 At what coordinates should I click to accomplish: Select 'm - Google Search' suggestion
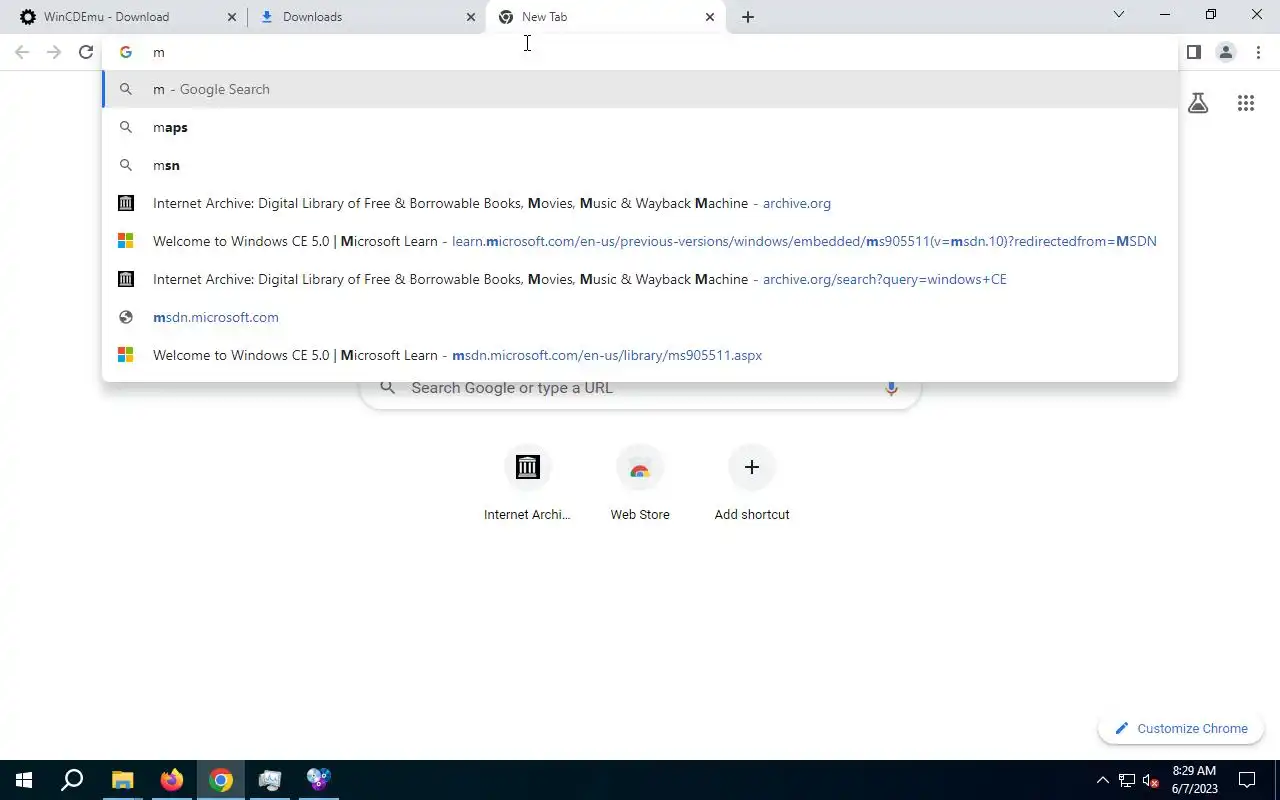(x=640, y=89)
